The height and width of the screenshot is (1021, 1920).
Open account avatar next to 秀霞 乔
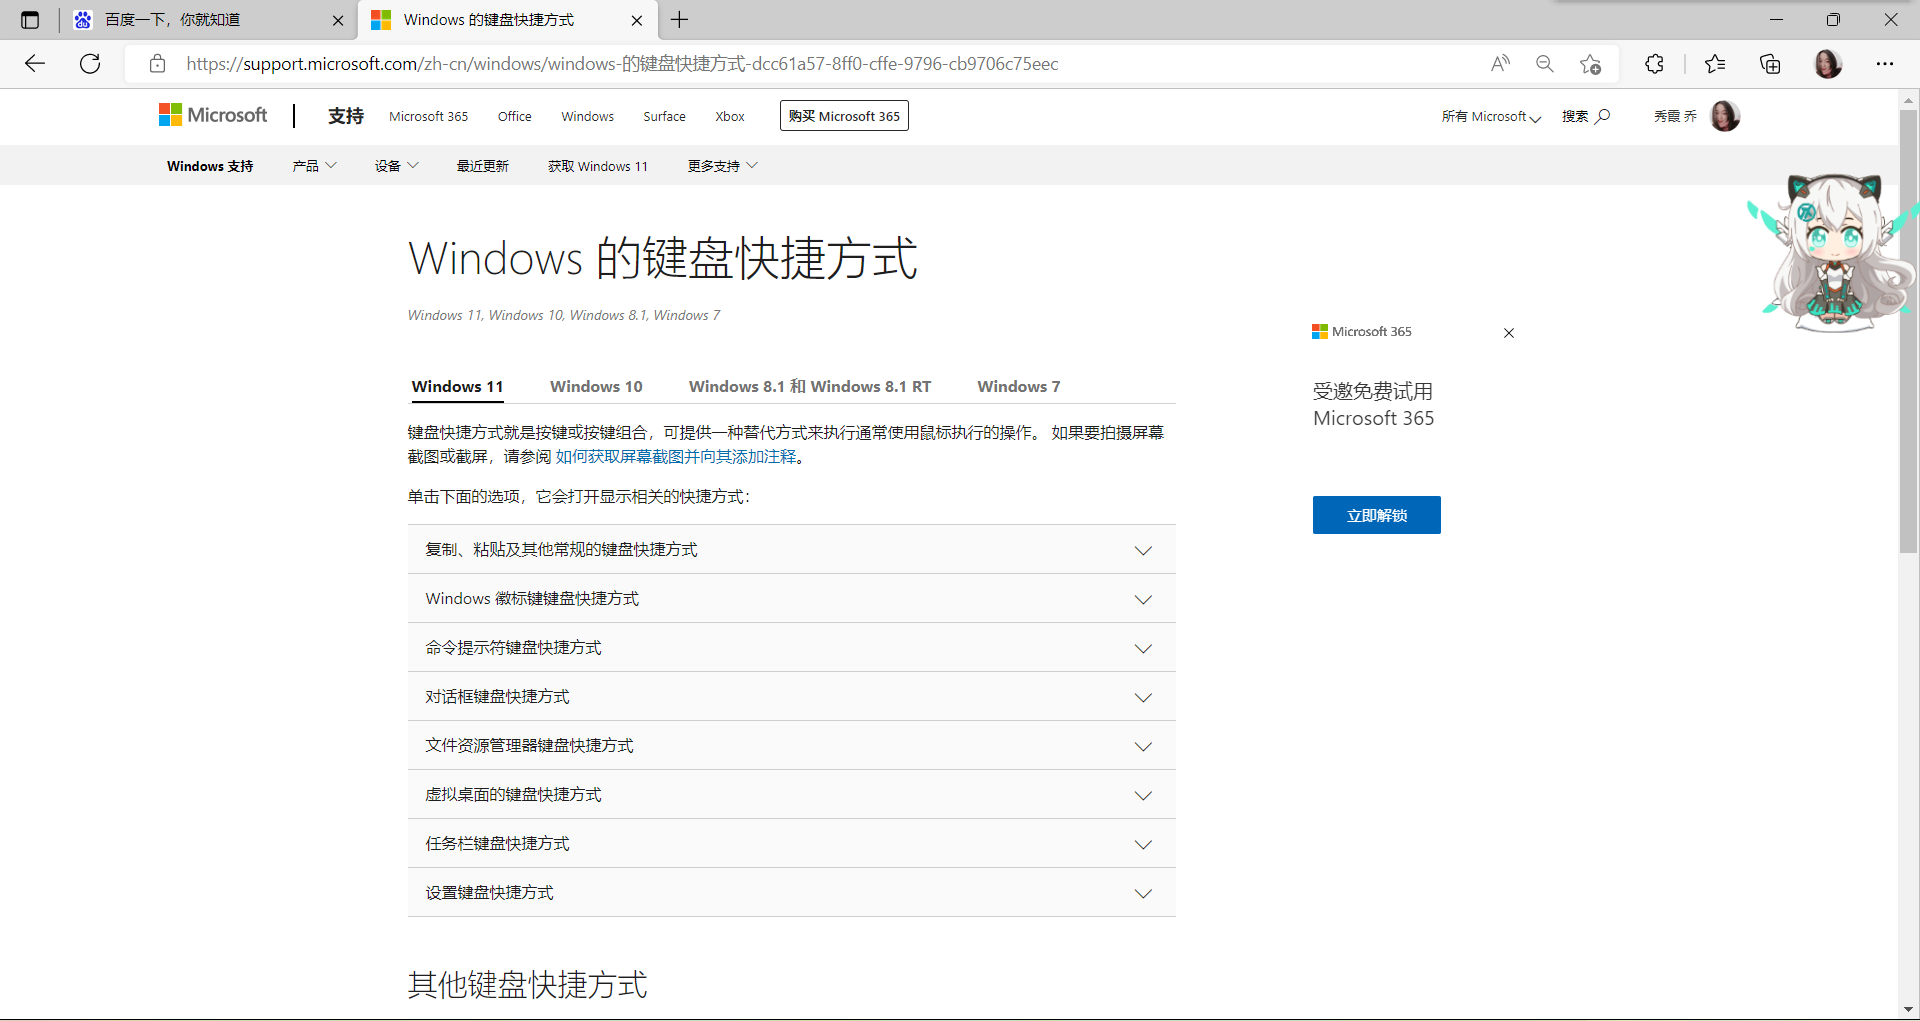(1725, 116)
